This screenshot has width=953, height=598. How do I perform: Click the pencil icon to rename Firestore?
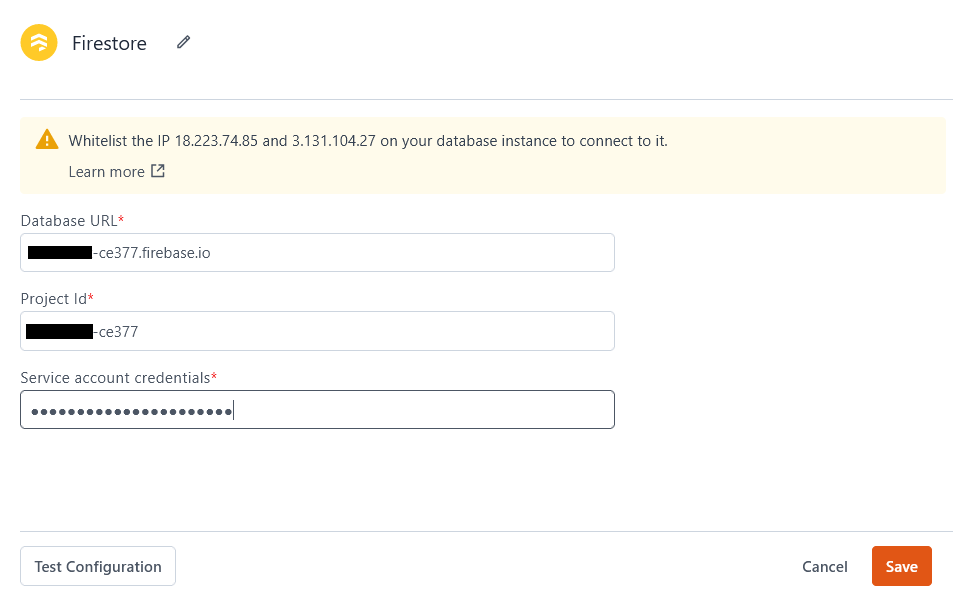pyautogui.click(x=182, y=43)
